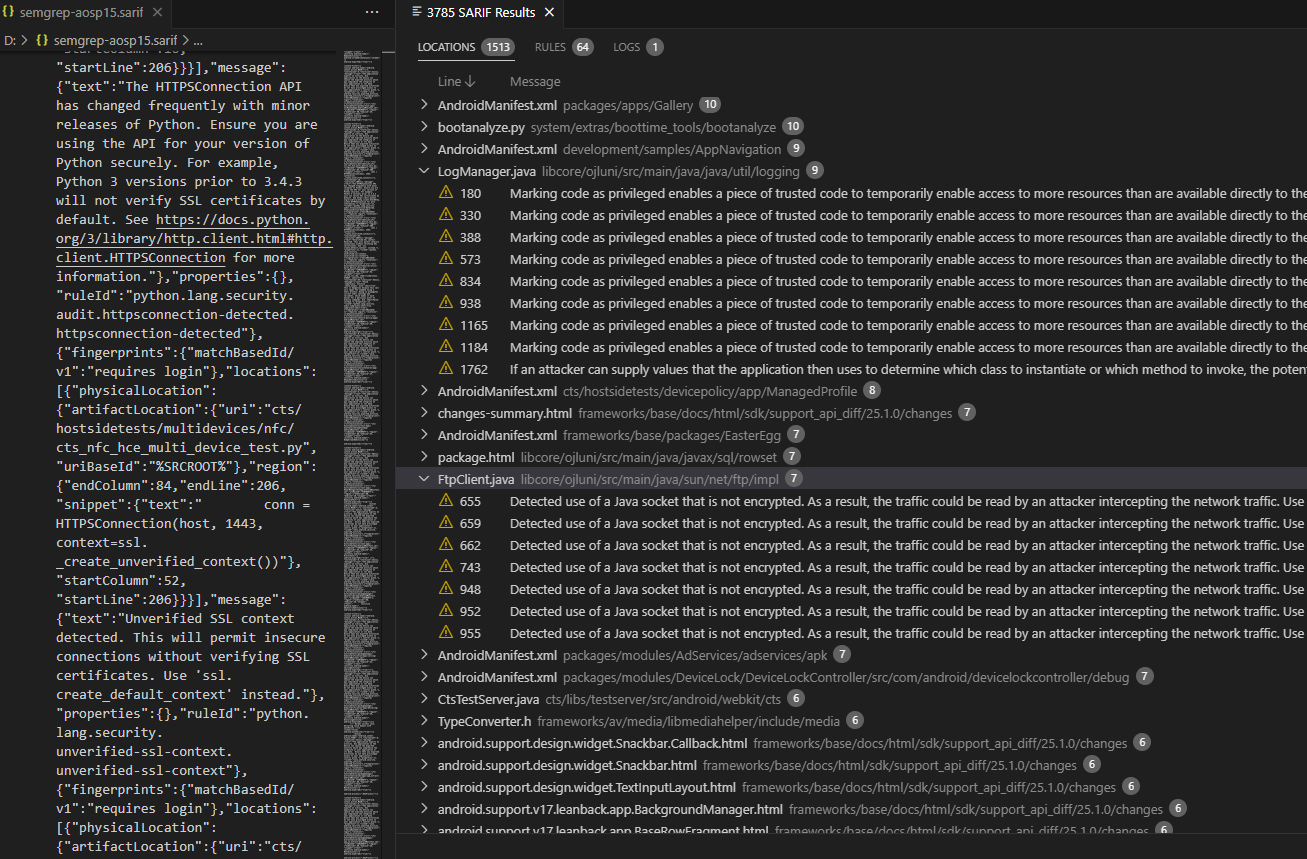Click the 10 badge on Gallery AndroidManifest entry
This screenshot has height=859, width=1307.
pyautogui.click(x=710, y=104)
